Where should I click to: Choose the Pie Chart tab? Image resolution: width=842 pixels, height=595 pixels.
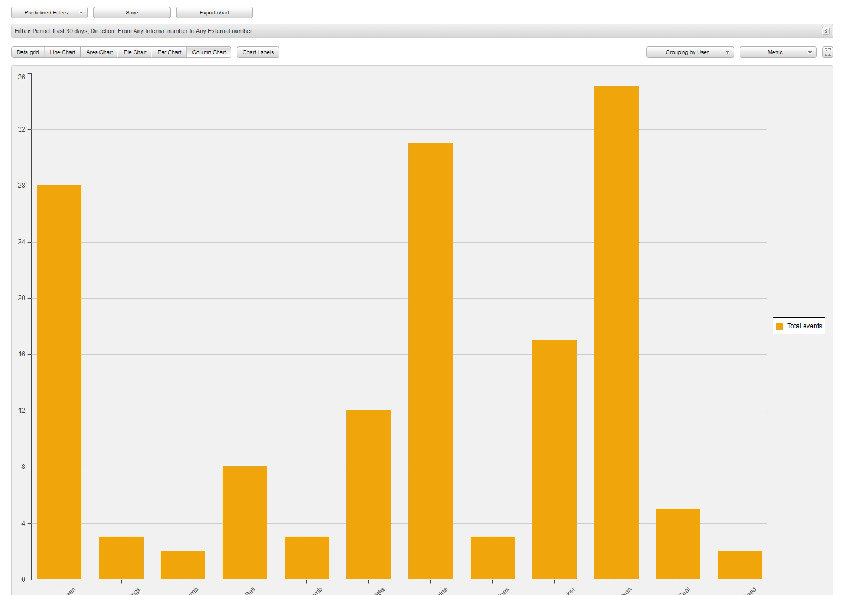coord(135,52)
